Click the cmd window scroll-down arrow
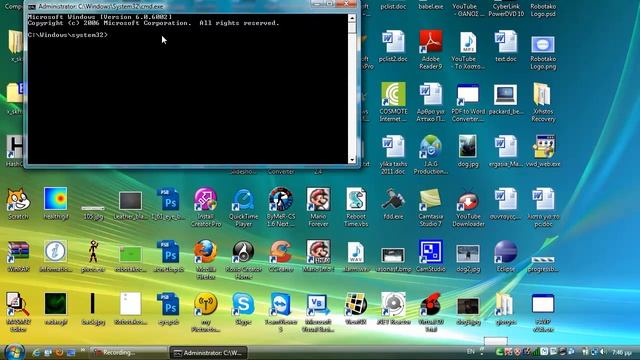The height and width of the screenshot is (360, 640). [x=352, y=160]
